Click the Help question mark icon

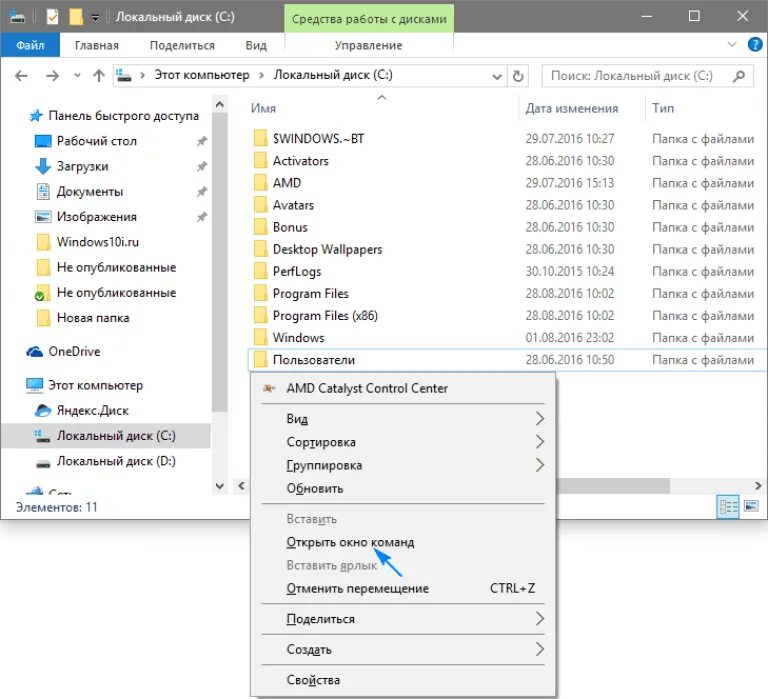point(755,45)
